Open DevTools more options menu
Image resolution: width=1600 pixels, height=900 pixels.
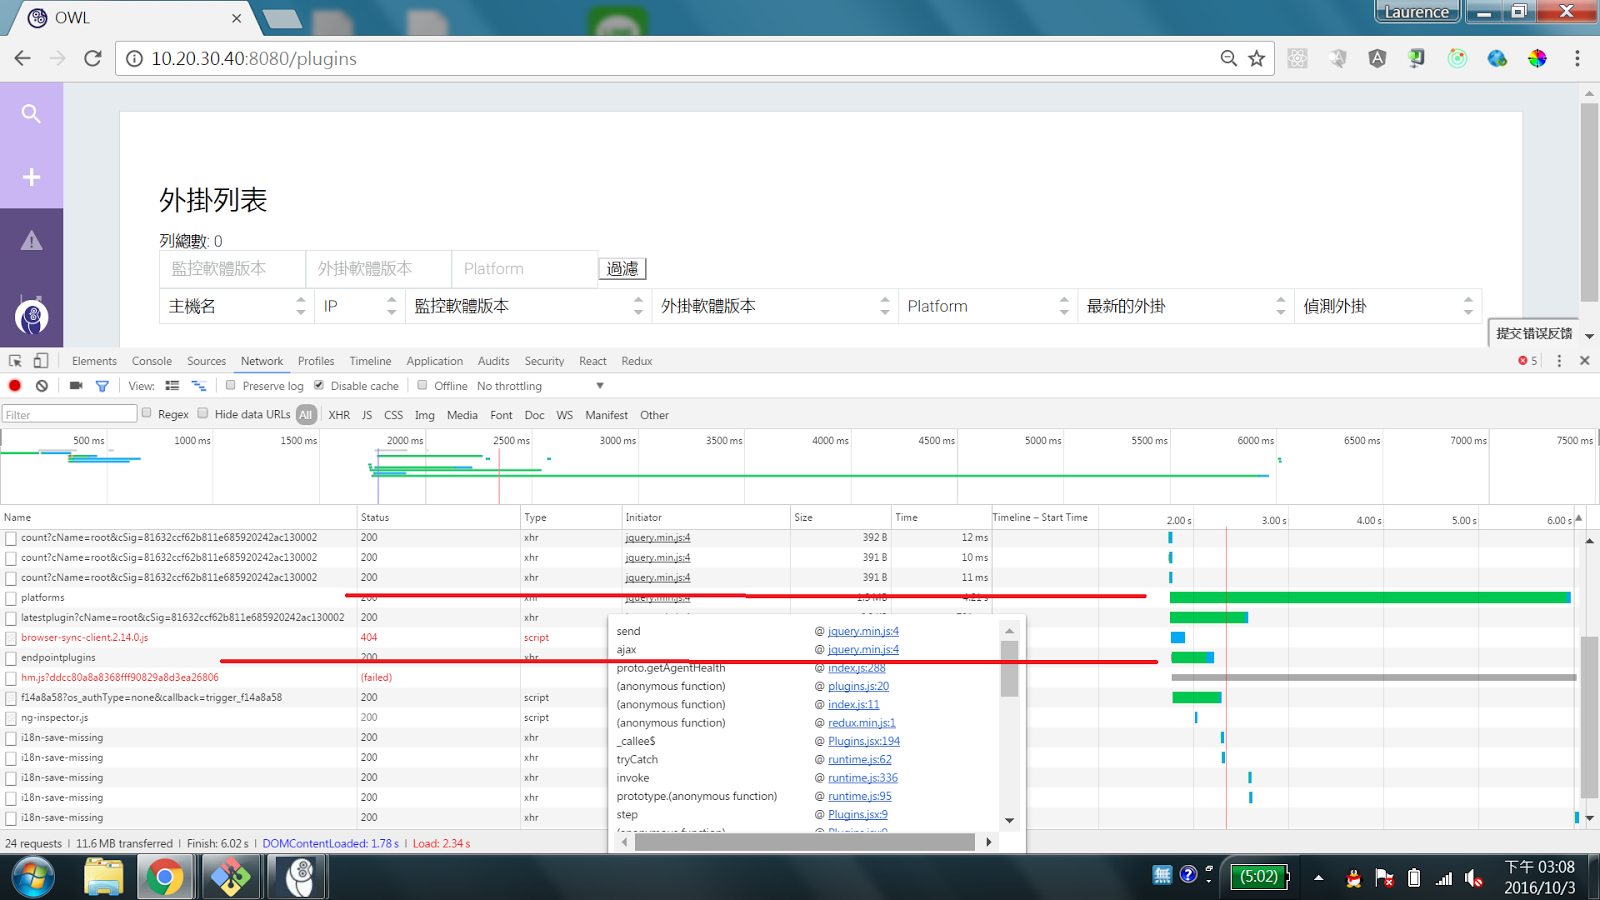point(1559,361)
